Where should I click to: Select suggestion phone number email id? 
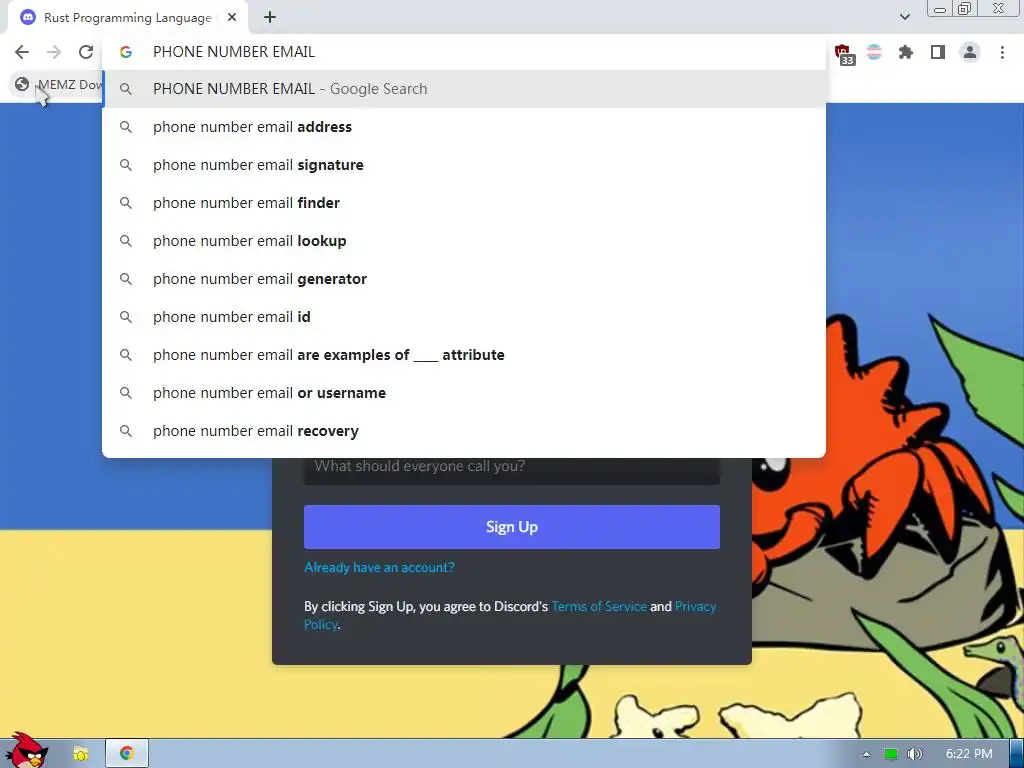point(464,317)
